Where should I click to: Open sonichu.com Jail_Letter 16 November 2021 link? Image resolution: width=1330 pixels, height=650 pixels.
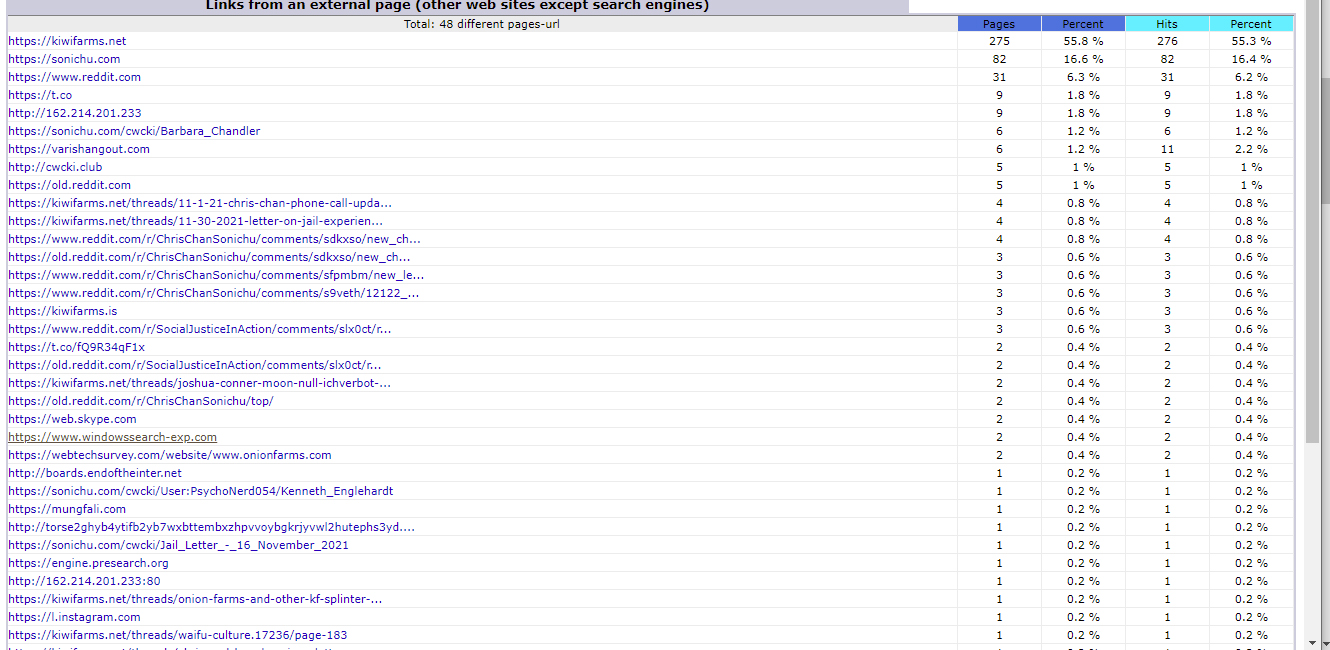(178, 545)
